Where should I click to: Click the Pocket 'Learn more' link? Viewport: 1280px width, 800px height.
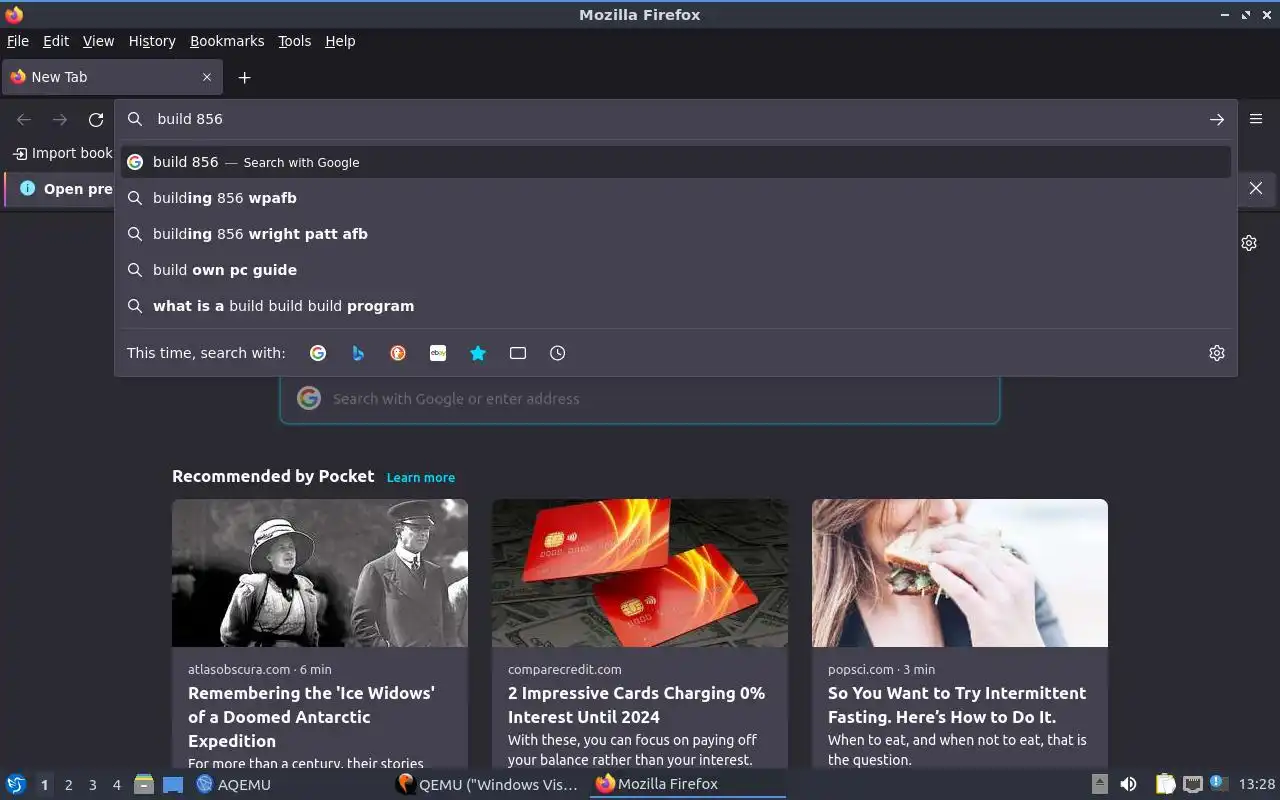click(x=421, y=478)
